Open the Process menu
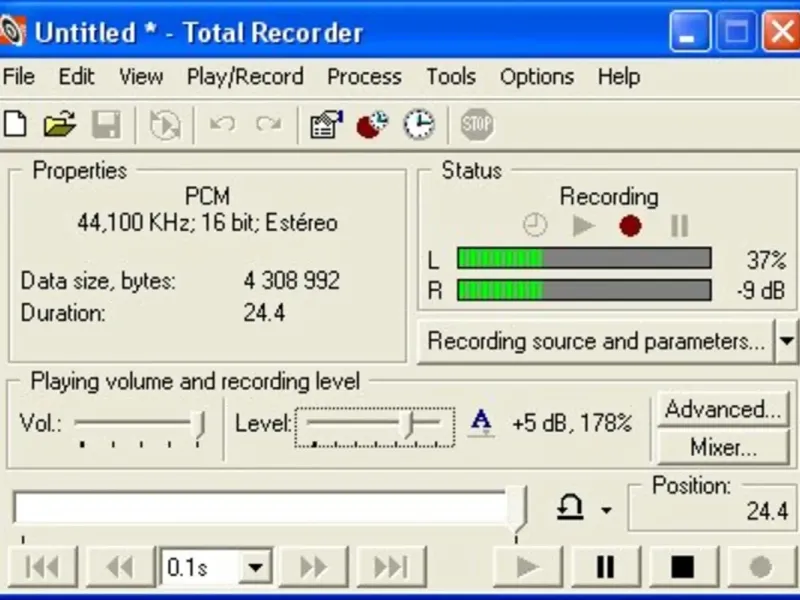The height and width of the screenshot is (600, 800). click(x=364, y=77)
